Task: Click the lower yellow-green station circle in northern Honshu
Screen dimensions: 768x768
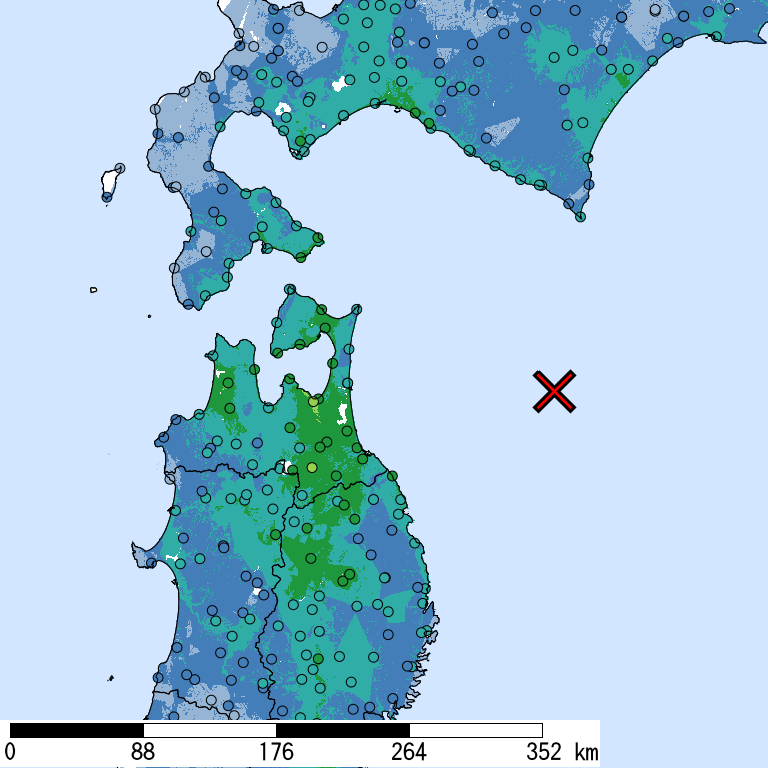Action: [x=312, y=467]
